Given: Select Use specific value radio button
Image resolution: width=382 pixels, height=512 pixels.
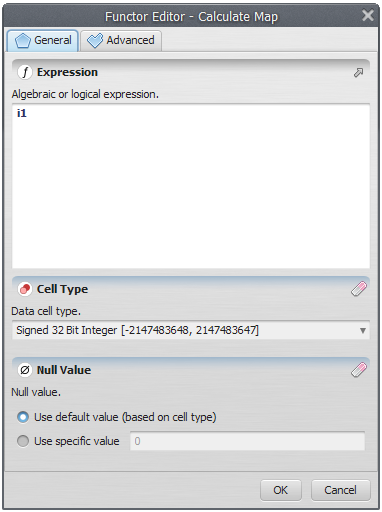Looking at the screenshot, I should [23, 441].
